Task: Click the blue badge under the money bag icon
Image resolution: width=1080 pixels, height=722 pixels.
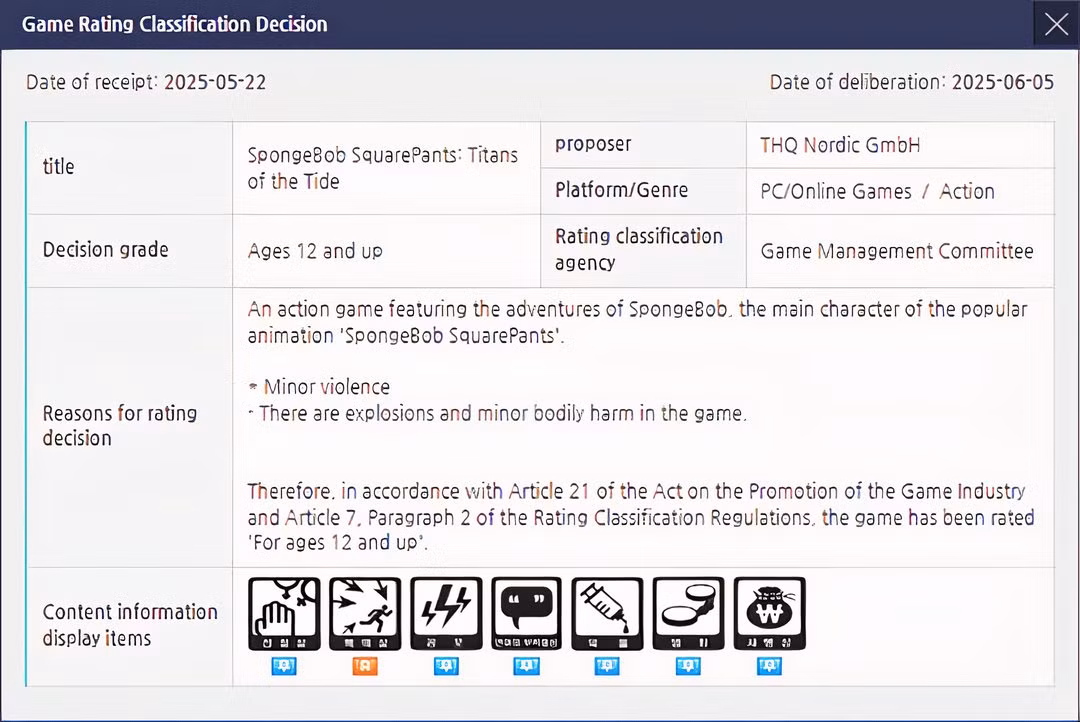Action: pos(769,666)
